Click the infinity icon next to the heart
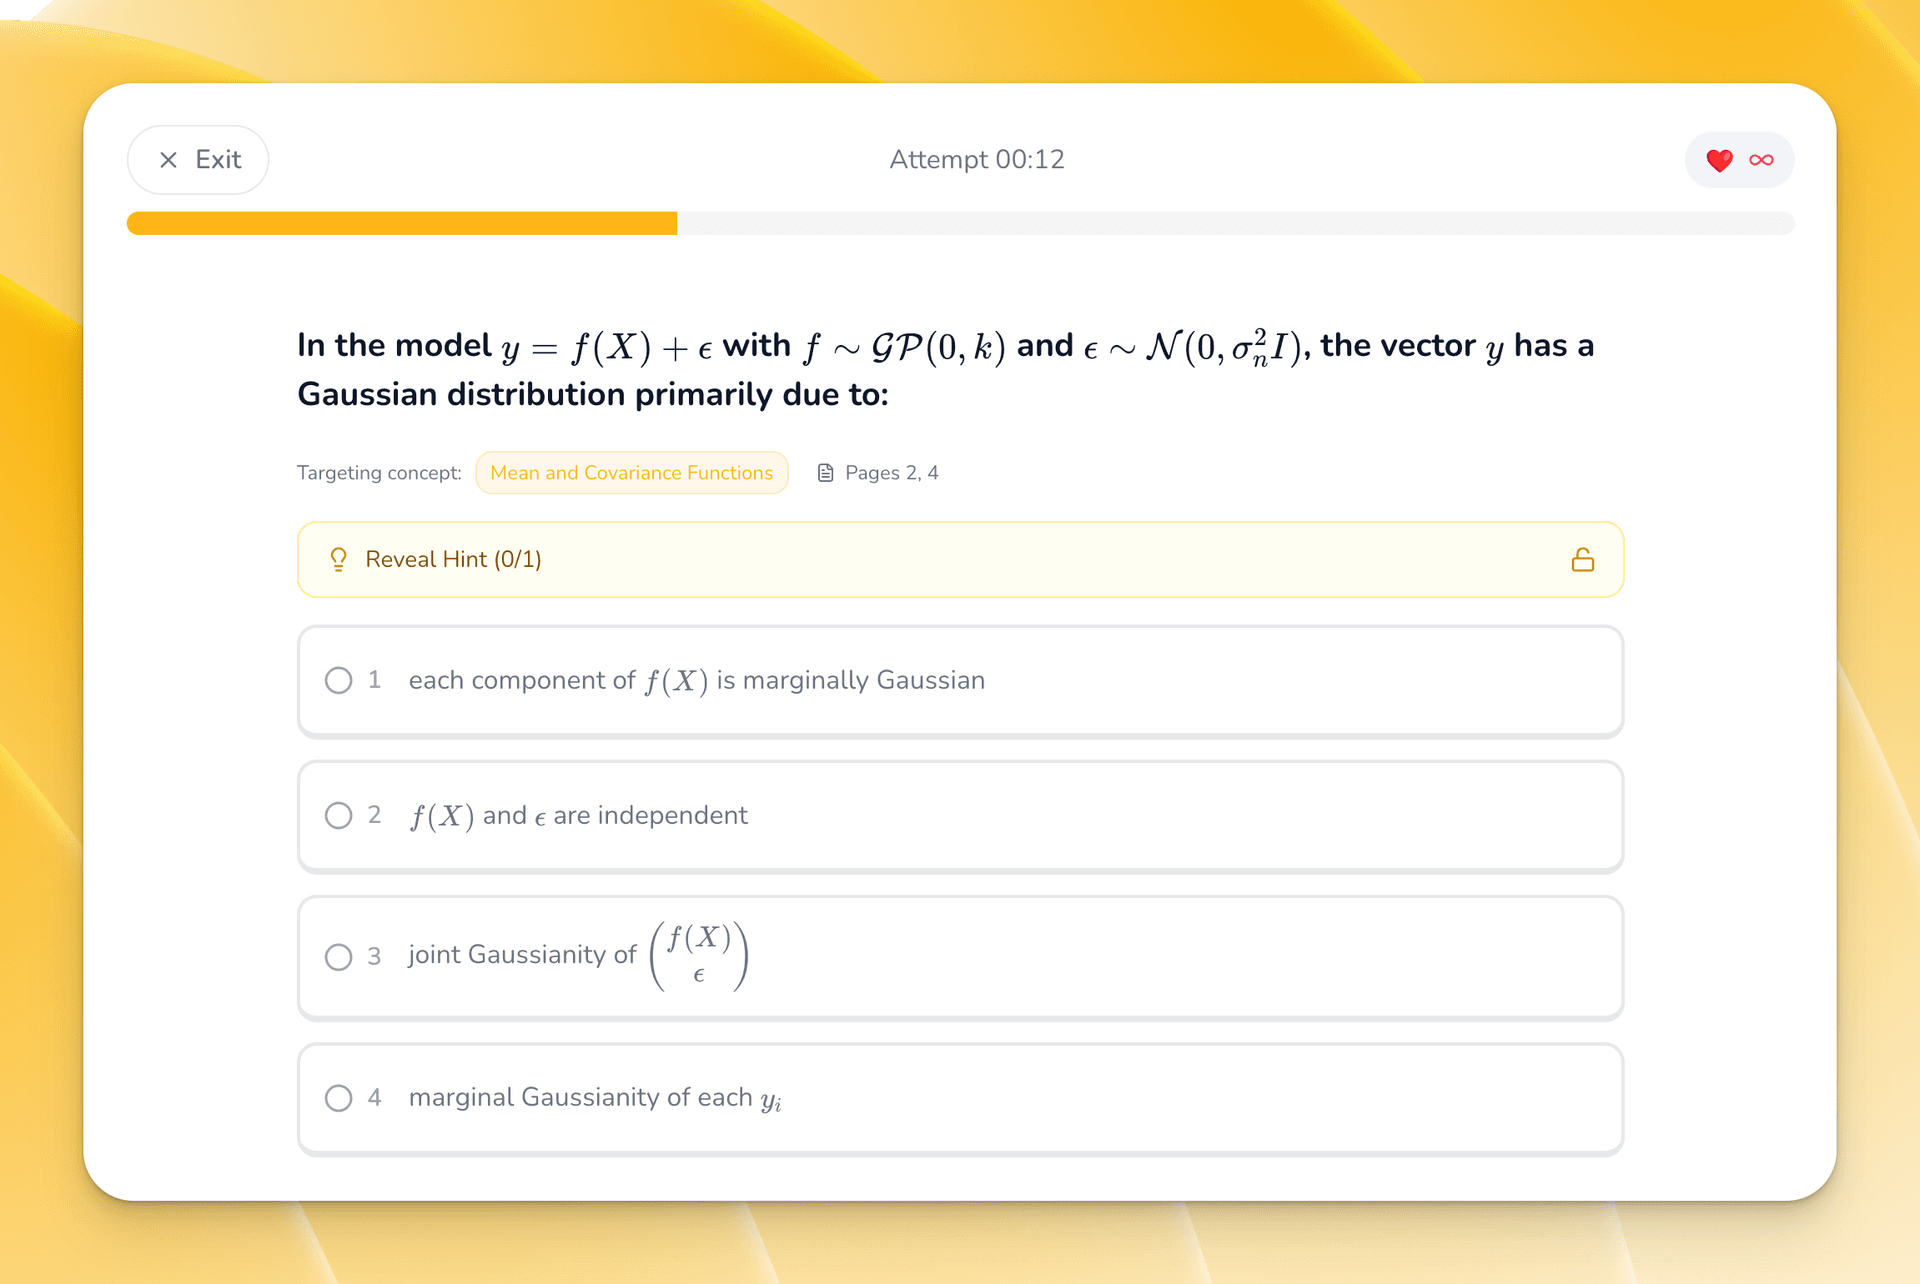Viewport: 1920px width, 1284px height. tap(1761, 160)
